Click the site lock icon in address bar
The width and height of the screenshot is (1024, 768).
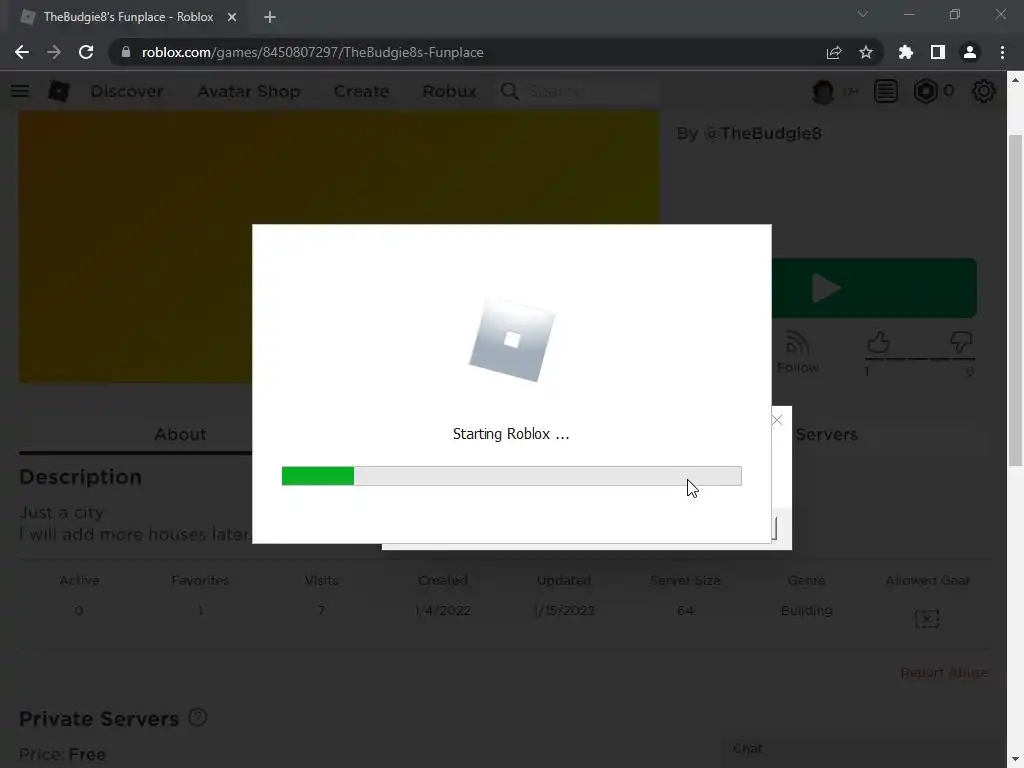(x=126, y=52)
